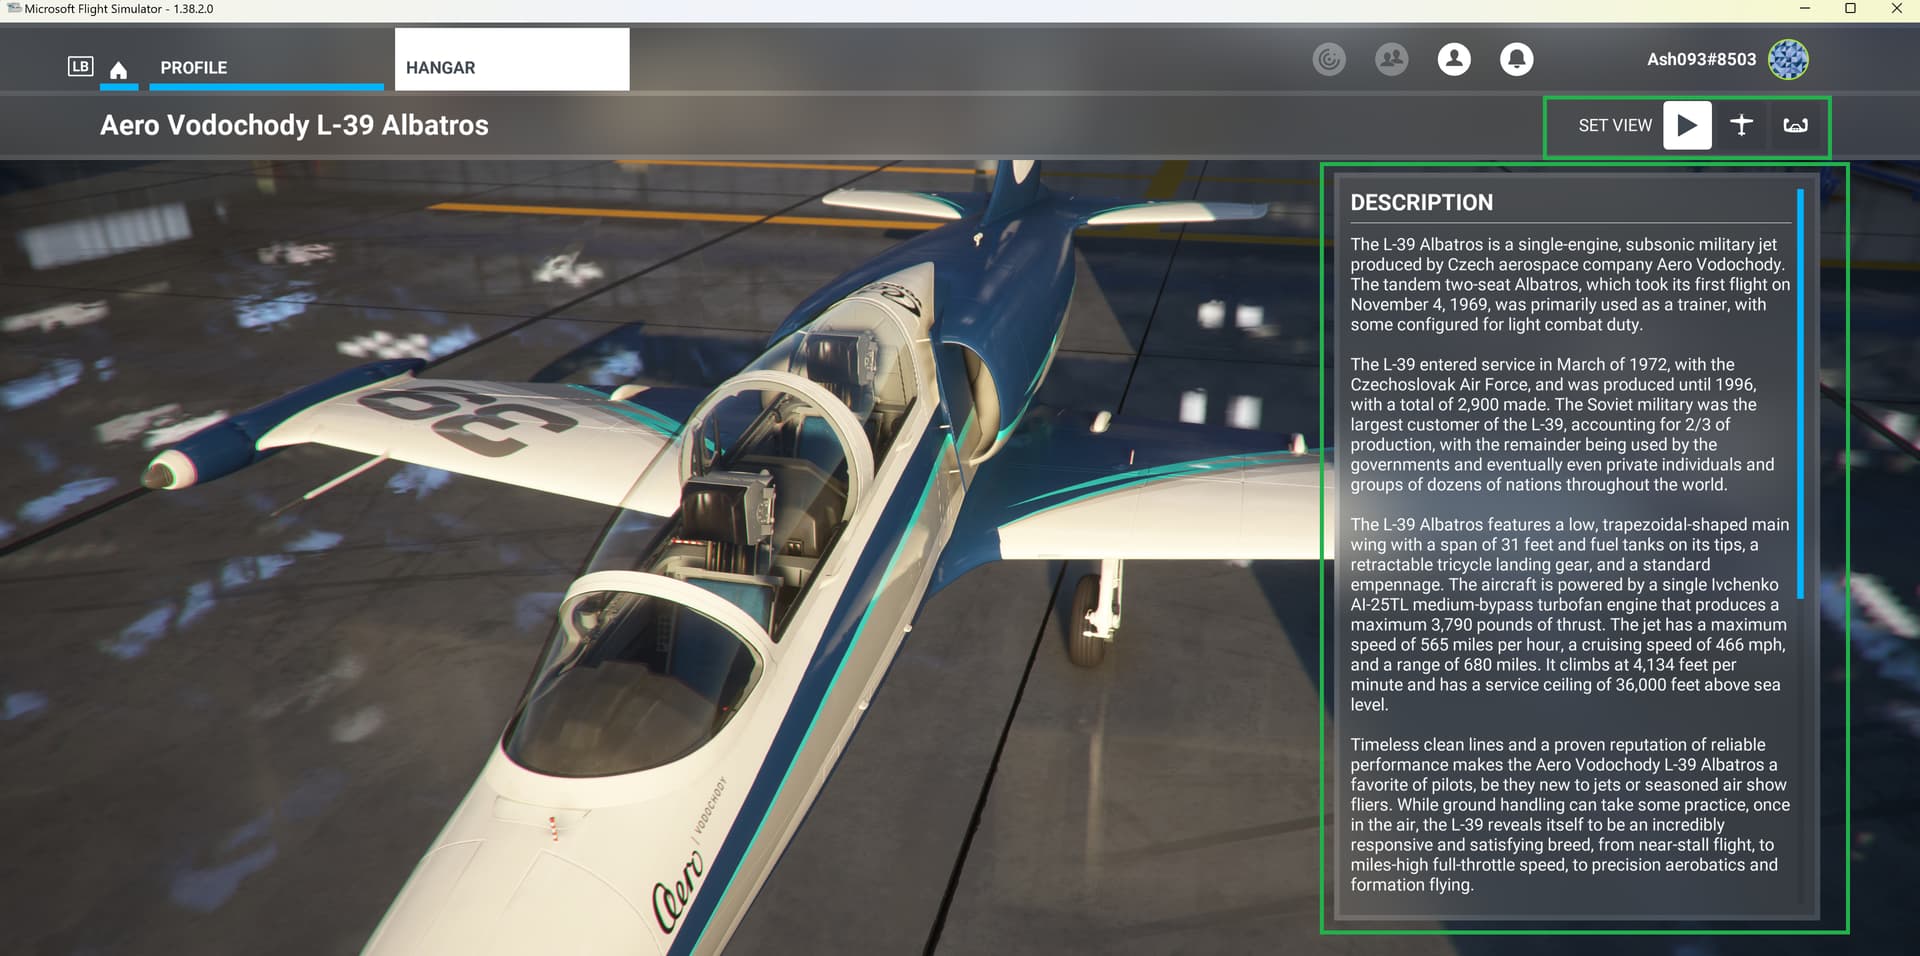1920x956 pixels.
Task: Select the HANGAR tab
Action: 512,59
